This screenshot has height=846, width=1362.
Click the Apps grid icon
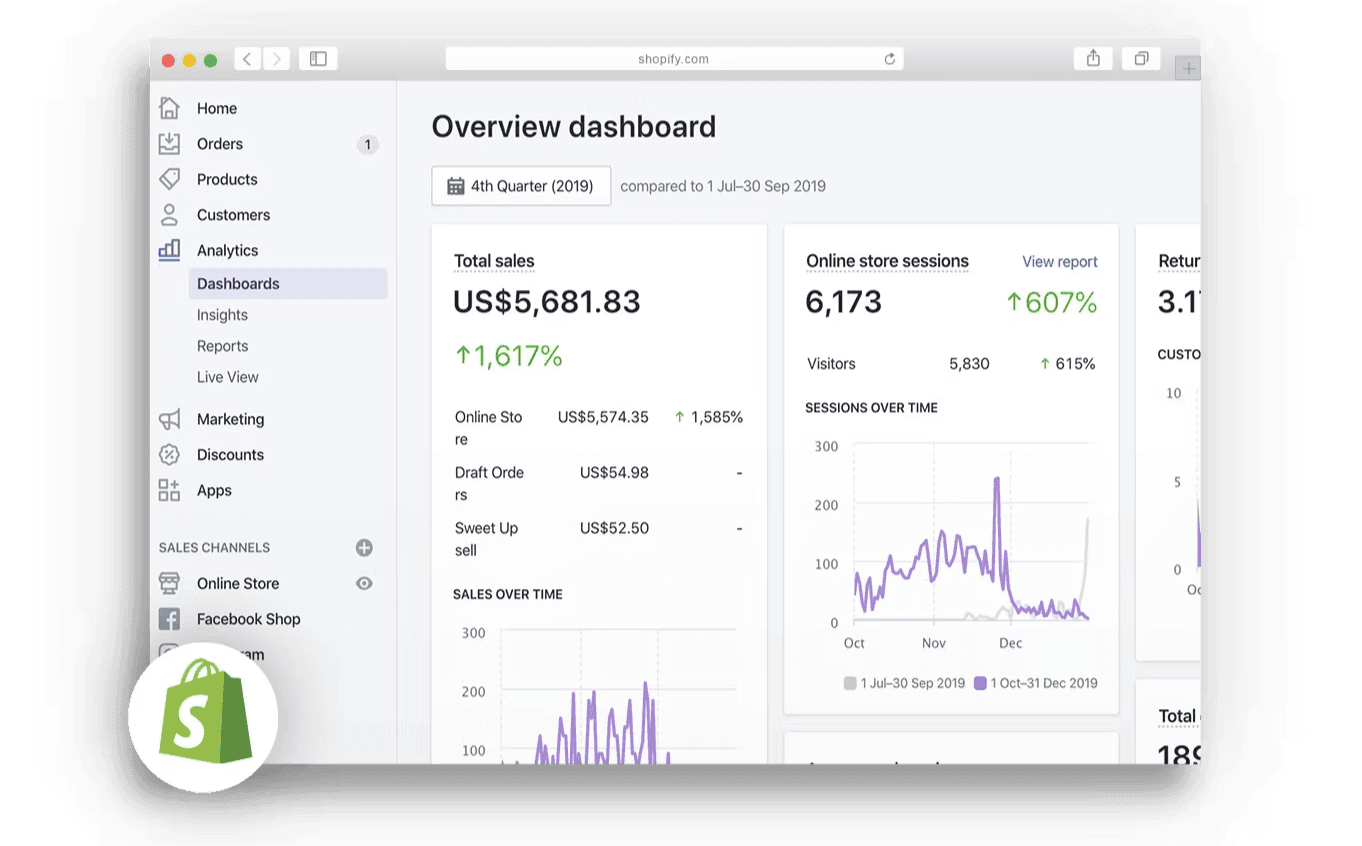point(169,490)
